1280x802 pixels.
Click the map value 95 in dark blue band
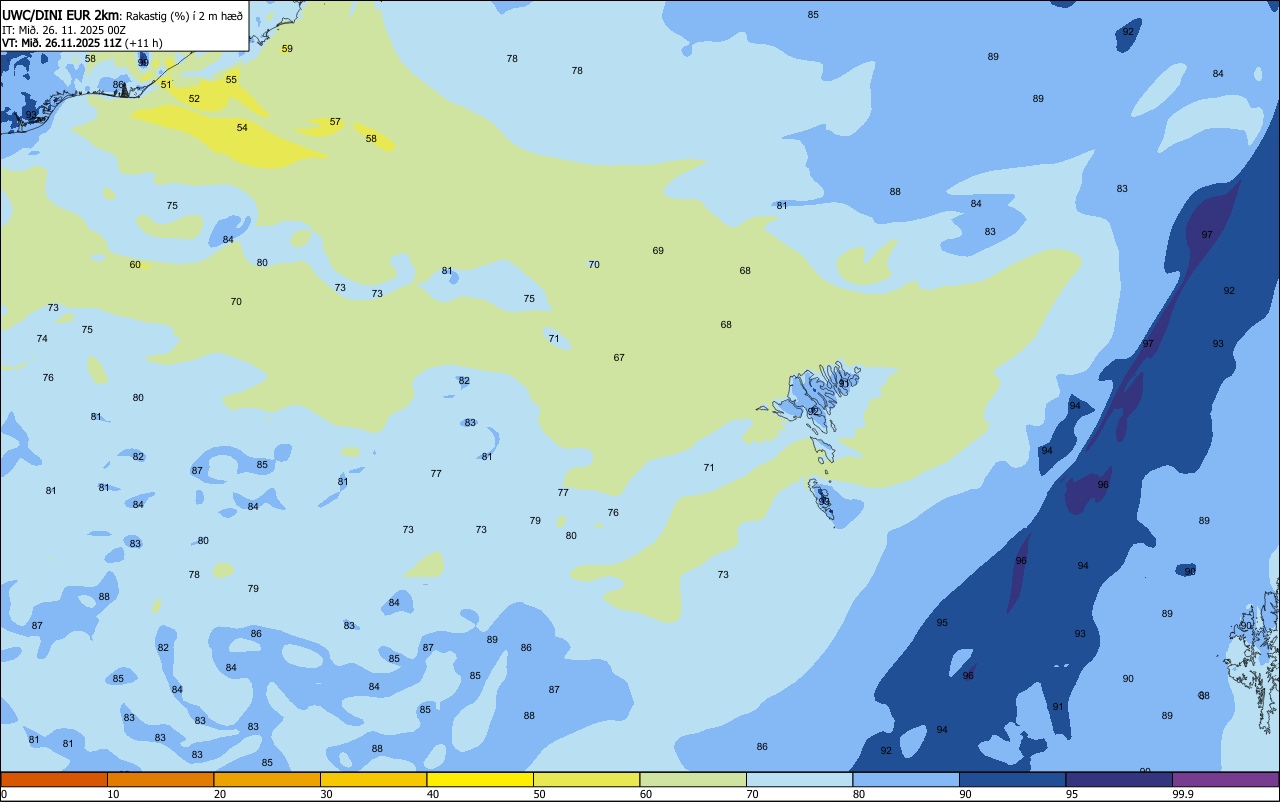942,622
